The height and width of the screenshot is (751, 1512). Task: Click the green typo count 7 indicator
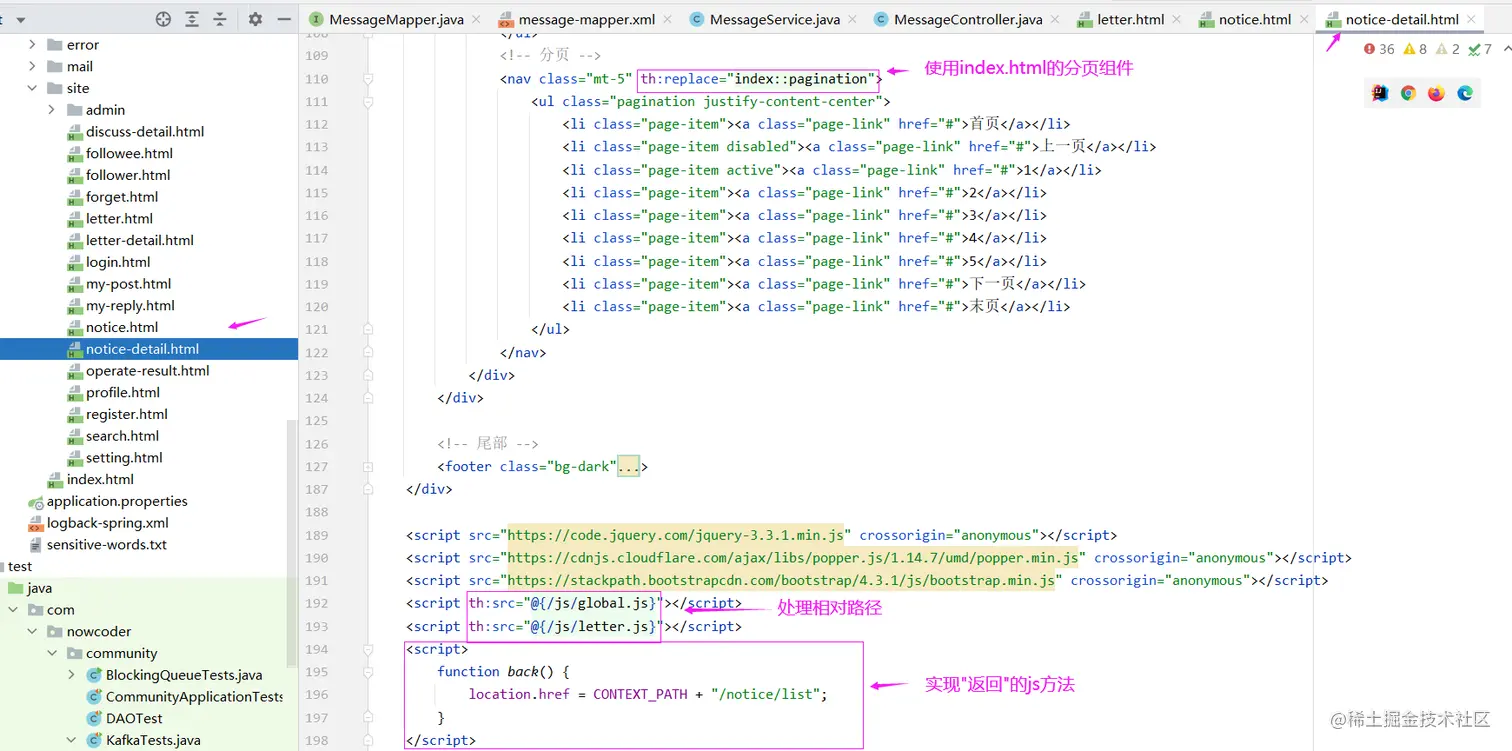point(1479,49)
